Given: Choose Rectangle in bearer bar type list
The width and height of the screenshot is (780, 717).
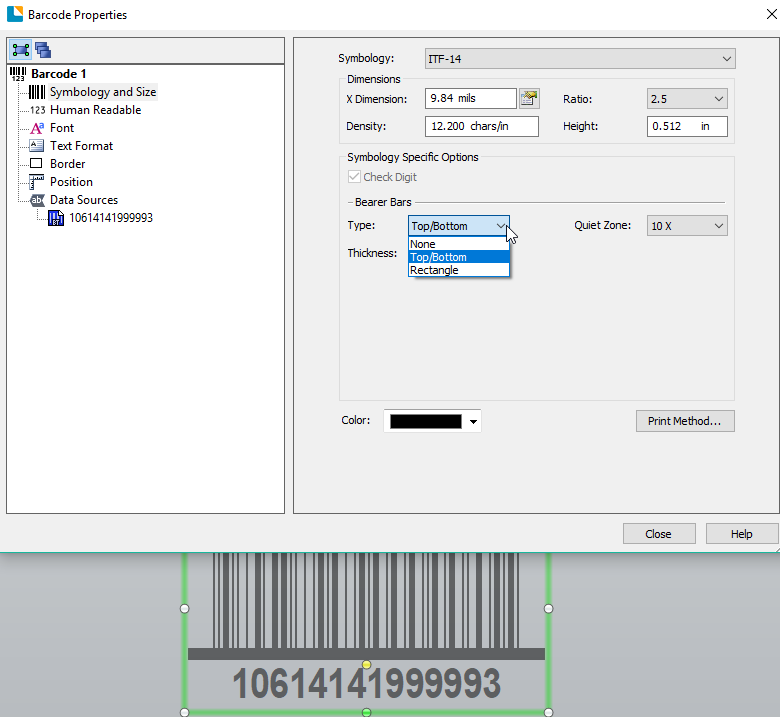Looking at the screenshot, I should 459,270.
